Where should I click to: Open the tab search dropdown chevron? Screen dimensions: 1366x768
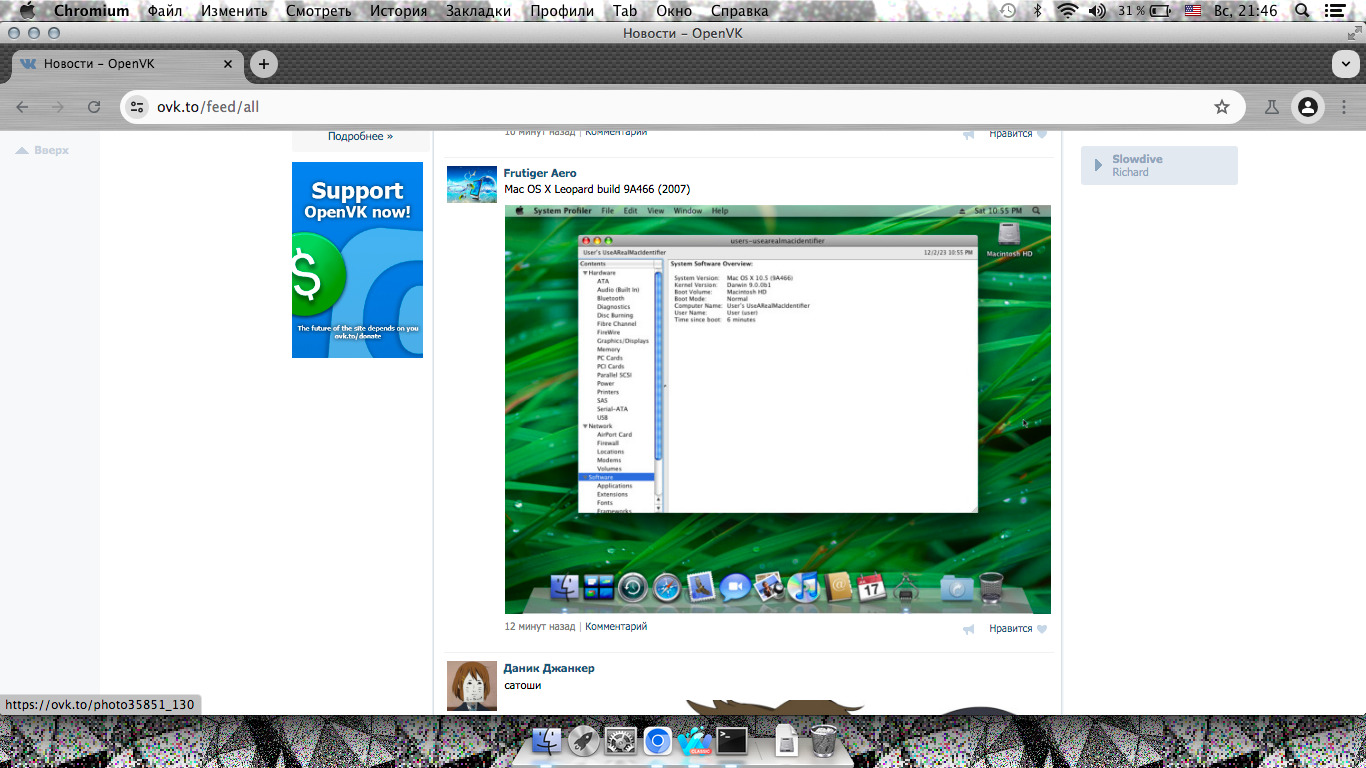click(1345, 64)
